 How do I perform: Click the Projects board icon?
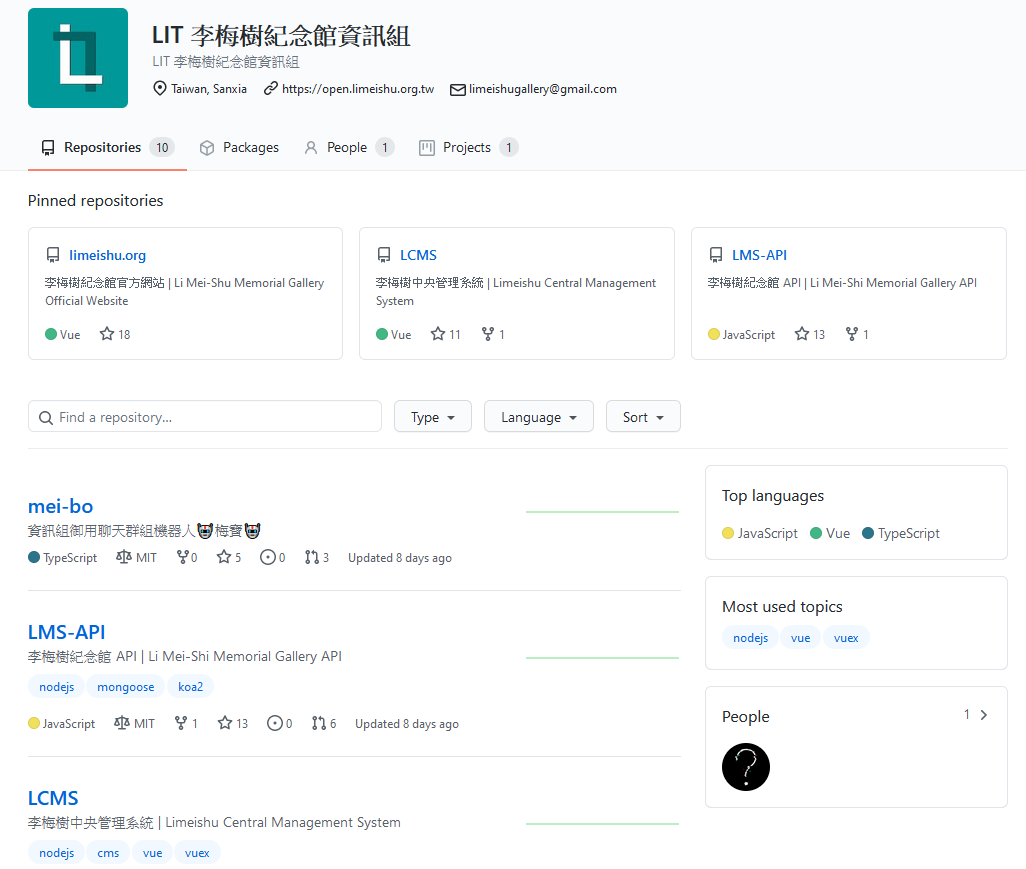click(427, 148)
